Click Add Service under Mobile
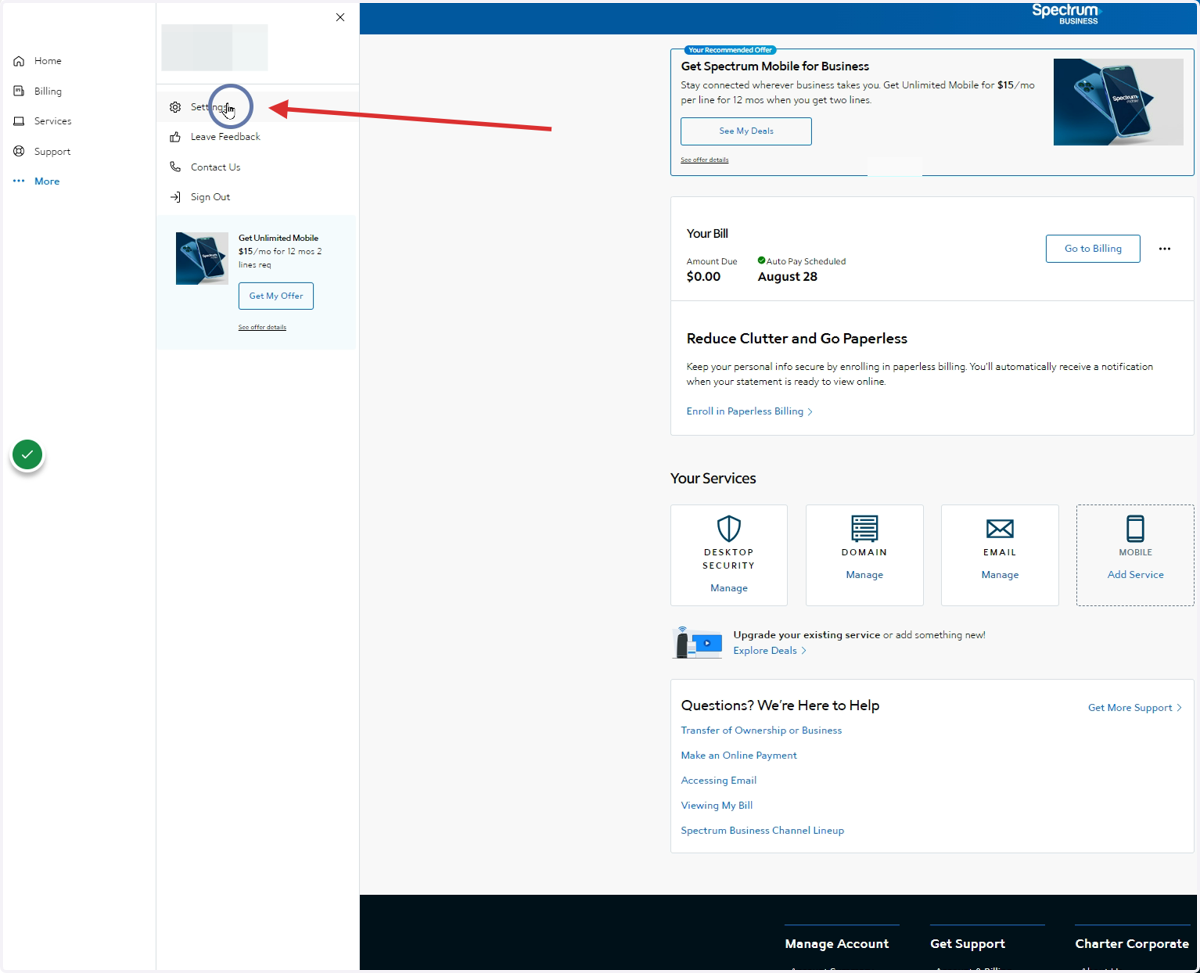Viewport: 1200px width, 973px height. click(1135, 575)
